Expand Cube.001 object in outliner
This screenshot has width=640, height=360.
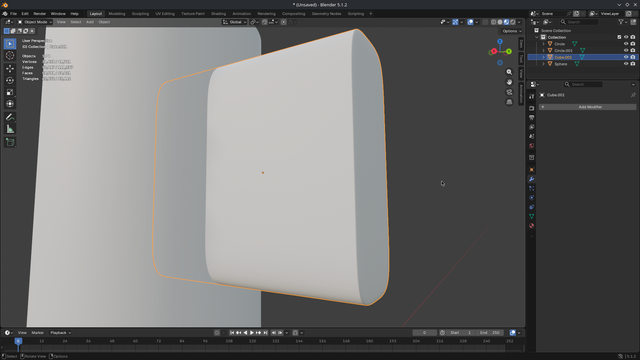[543, 57]
